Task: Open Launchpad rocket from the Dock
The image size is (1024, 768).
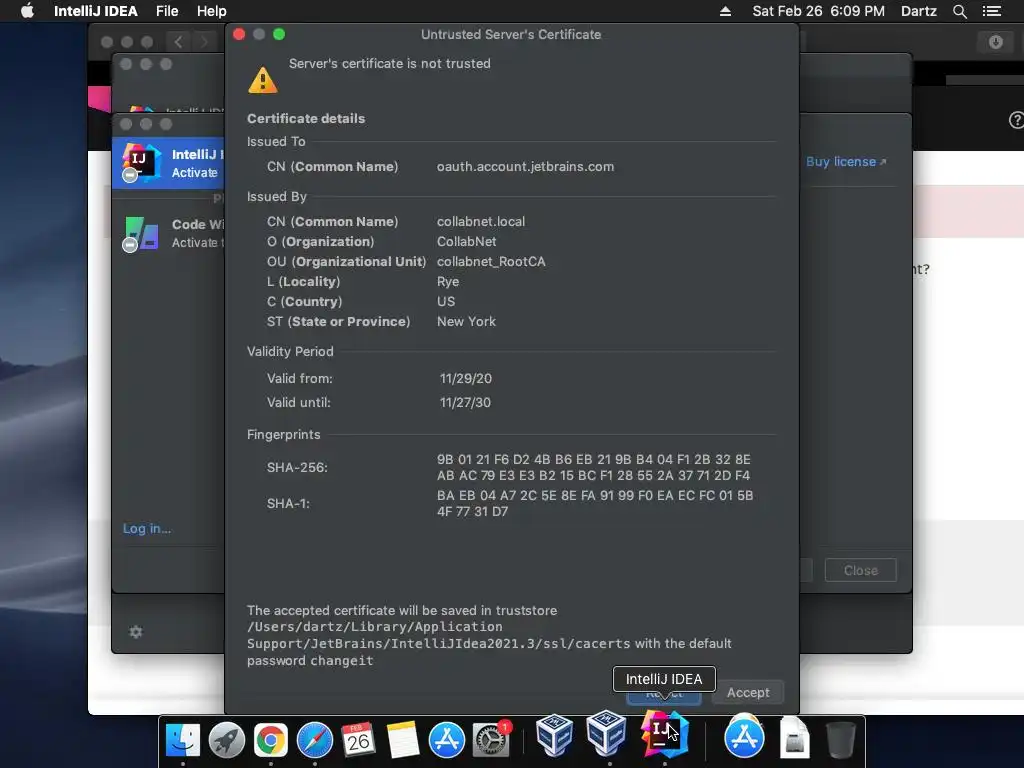Action: click(227, 741)
